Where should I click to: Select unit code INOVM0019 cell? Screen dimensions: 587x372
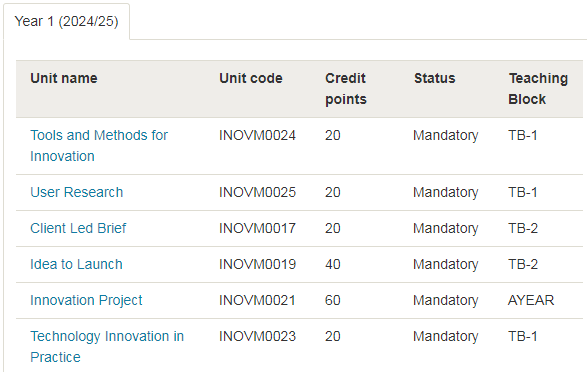(x=257, y=264)
